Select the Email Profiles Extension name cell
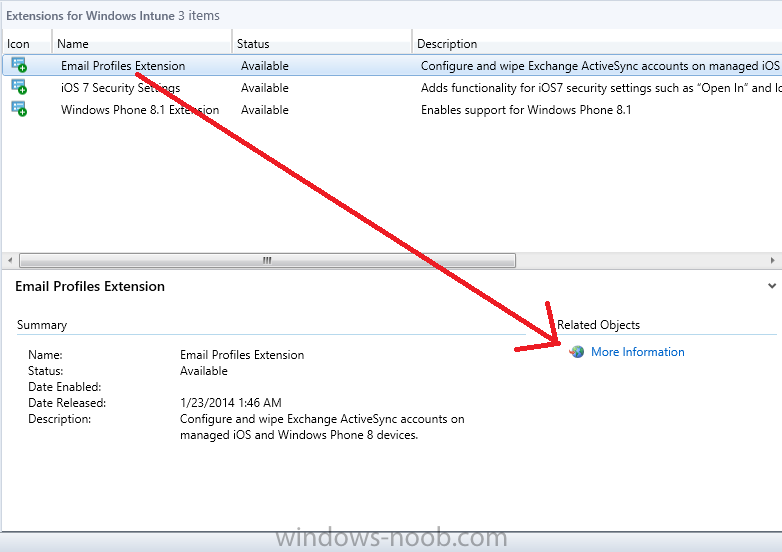Viewport: 782px width, 552px height. pyautogui.click(x=123, y=66)
